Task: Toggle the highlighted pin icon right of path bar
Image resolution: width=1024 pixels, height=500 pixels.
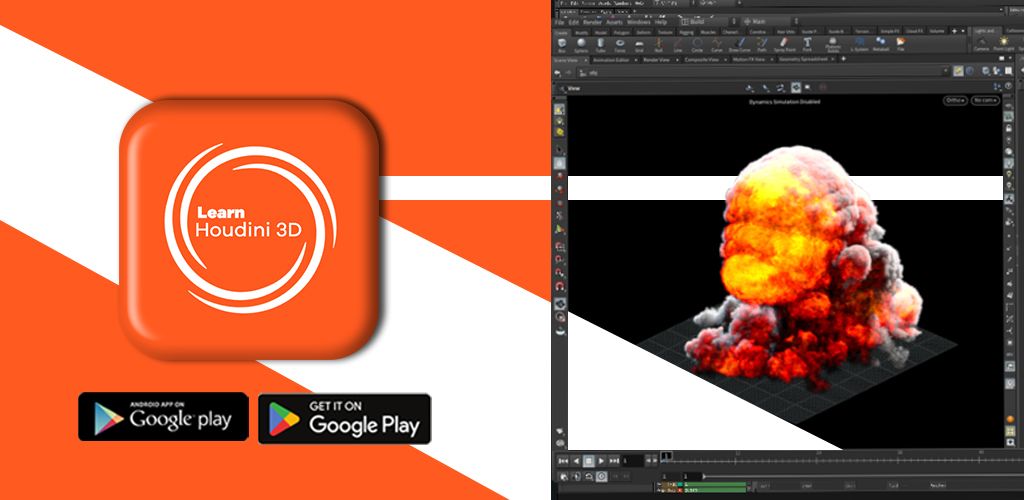Action: point(958,71)
